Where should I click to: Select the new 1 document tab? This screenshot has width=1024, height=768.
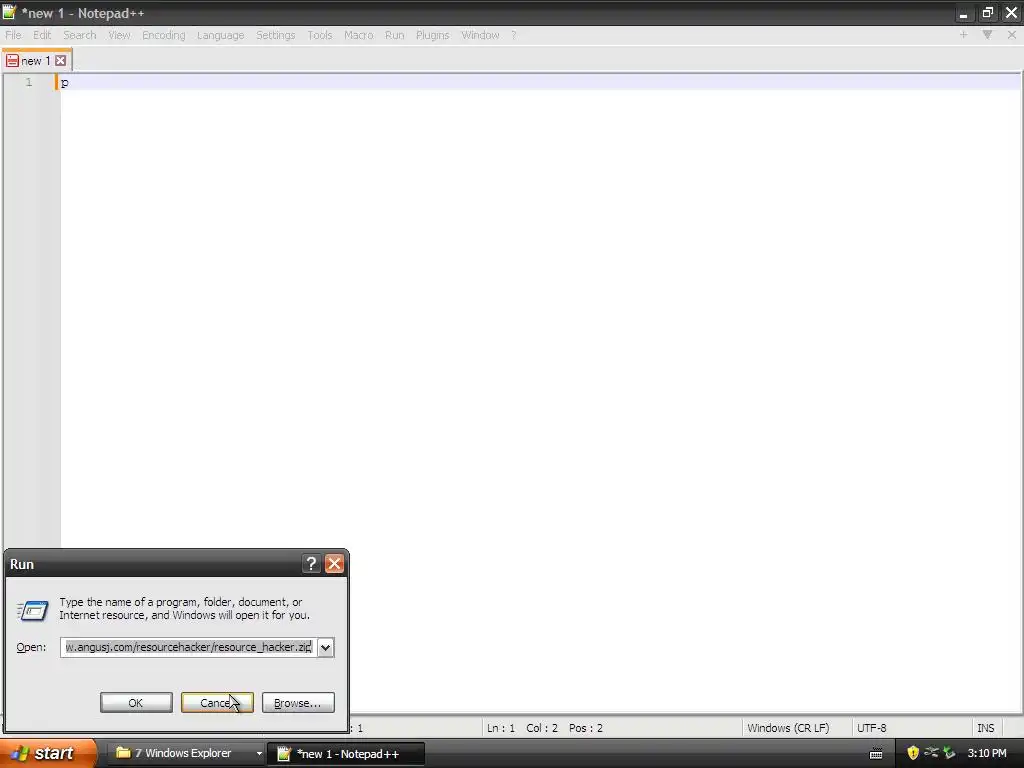36,61
